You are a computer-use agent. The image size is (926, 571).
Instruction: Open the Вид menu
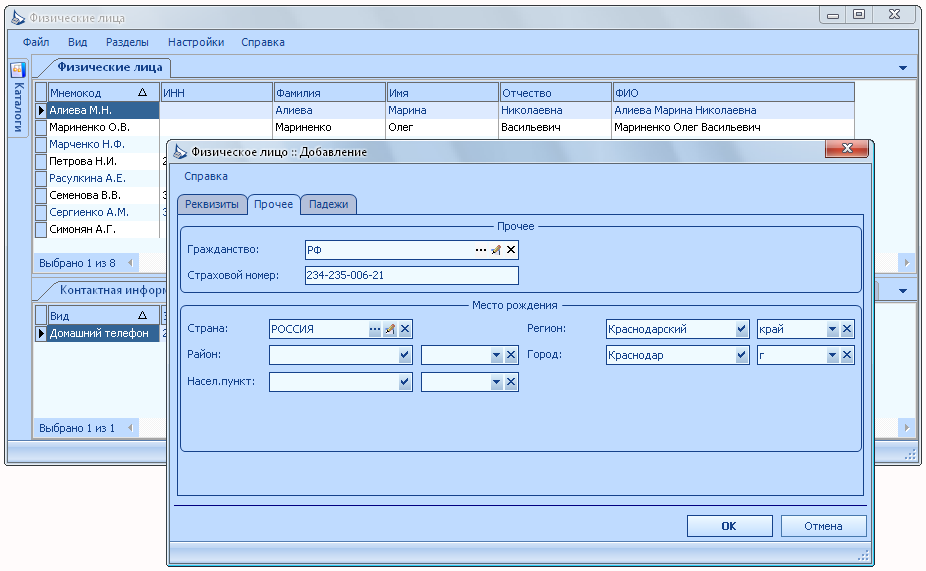pos(77,42)
